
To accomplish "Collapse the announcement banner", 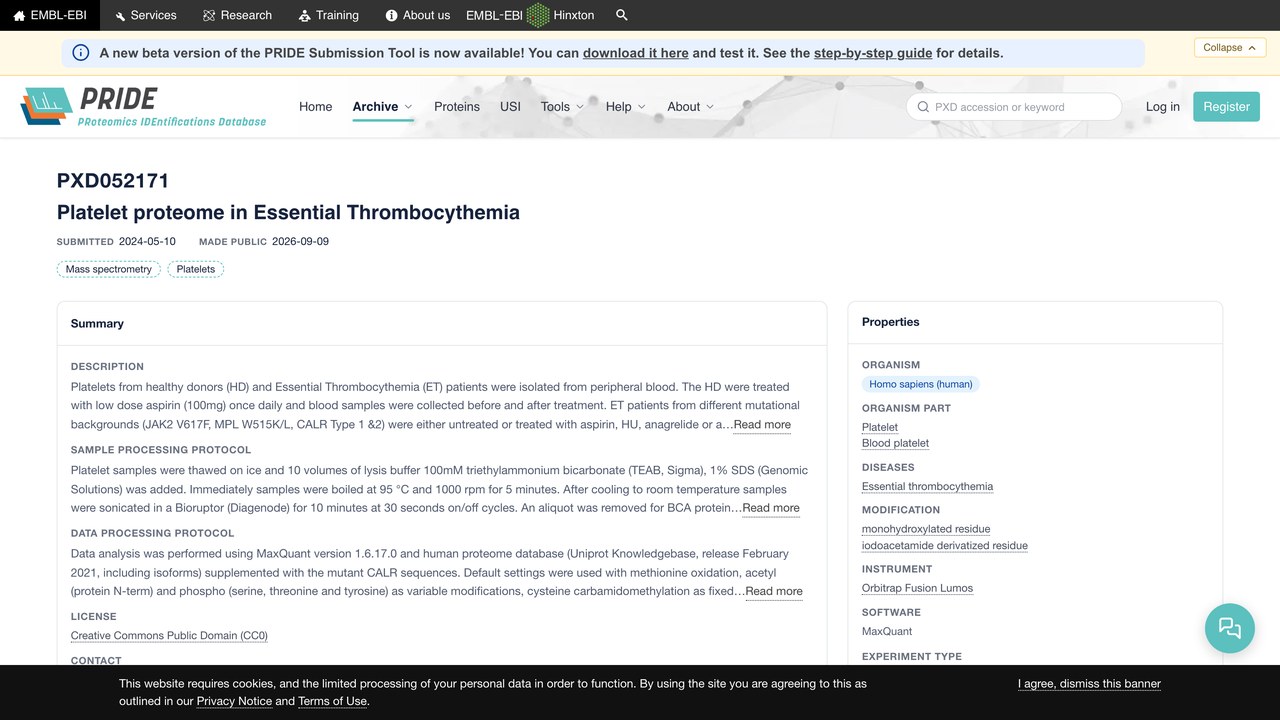I will click(1230, 47).
